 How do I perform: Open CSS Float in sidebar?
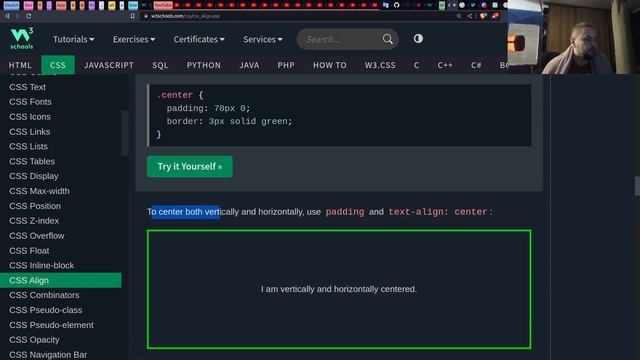[x=29, y=251]
